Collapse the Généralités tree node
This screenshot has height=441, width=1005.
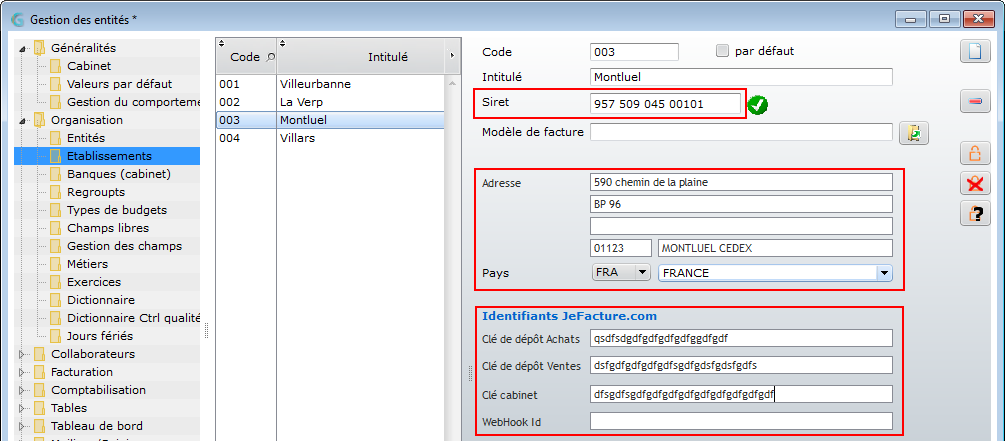(x=24, y=49)
